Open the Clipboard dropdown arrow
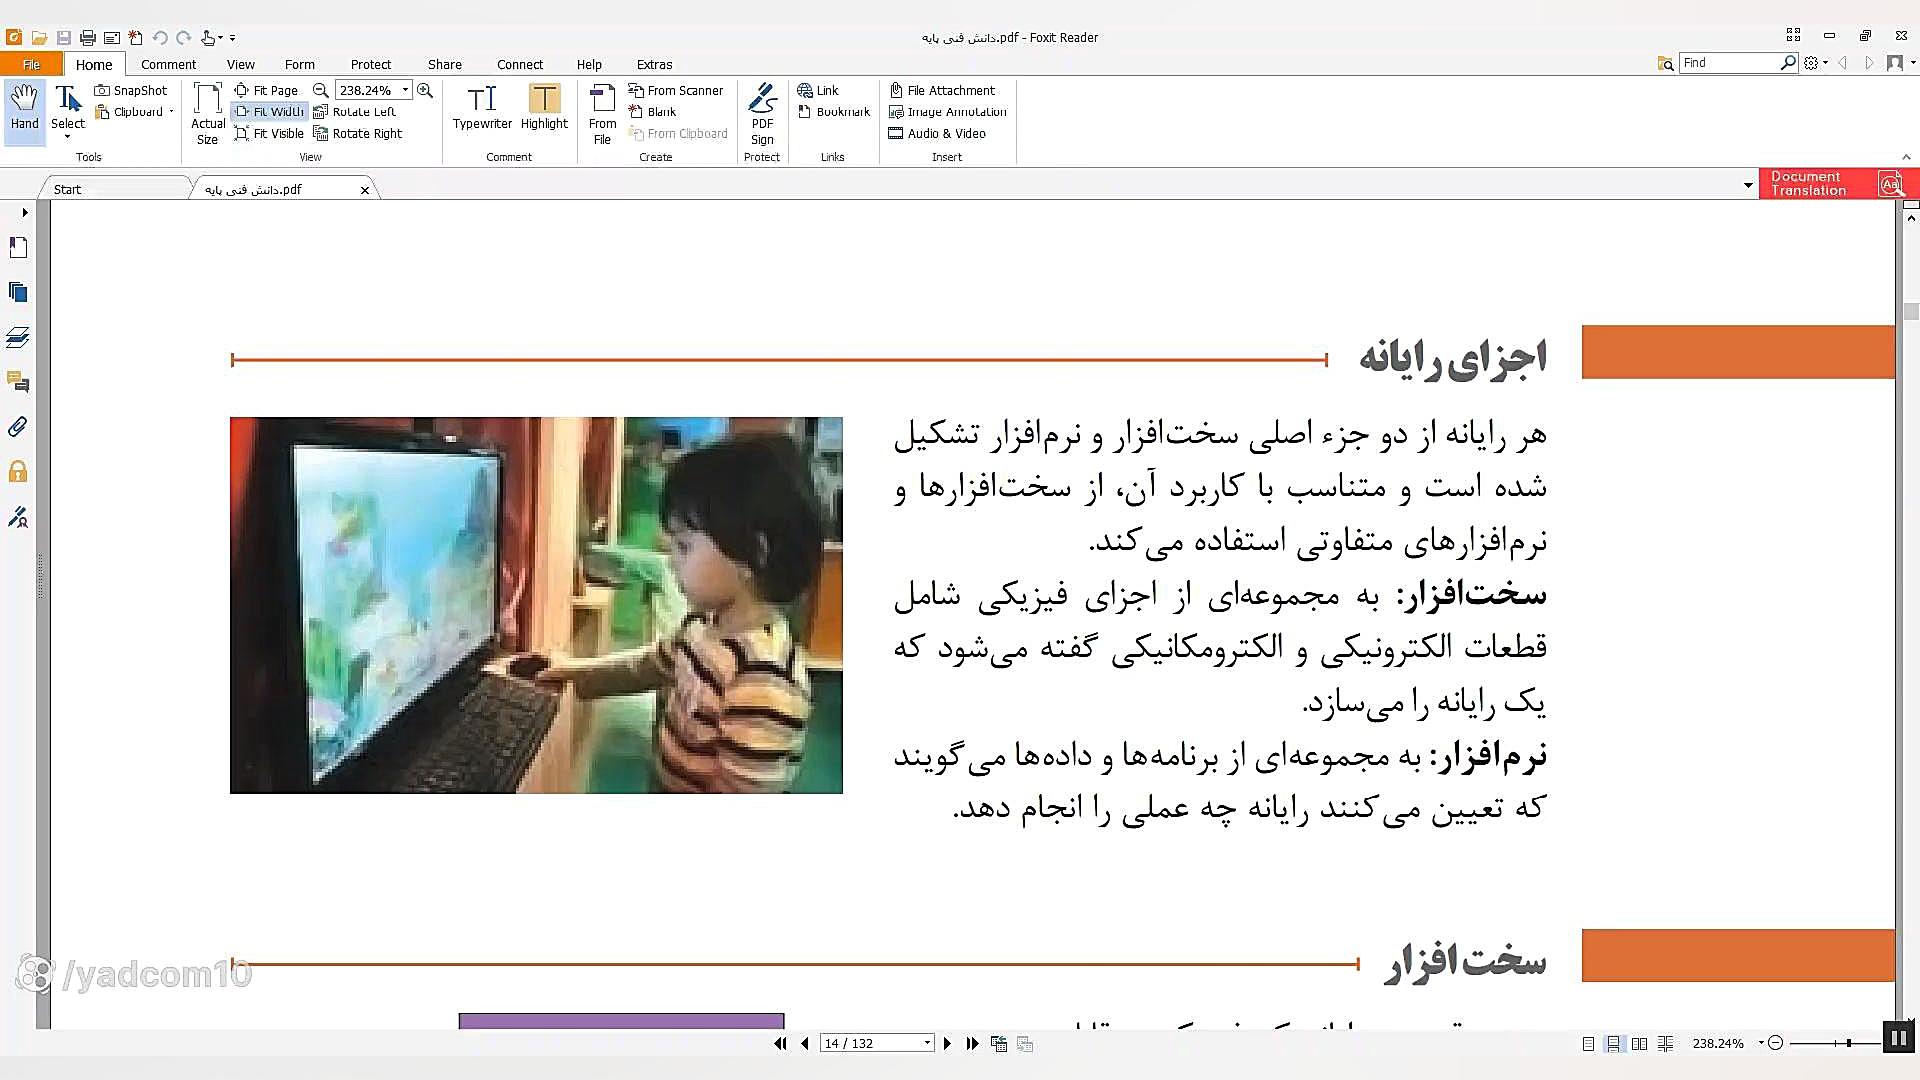Viewport: 1920px width, 1080px height. coord(172,112)
